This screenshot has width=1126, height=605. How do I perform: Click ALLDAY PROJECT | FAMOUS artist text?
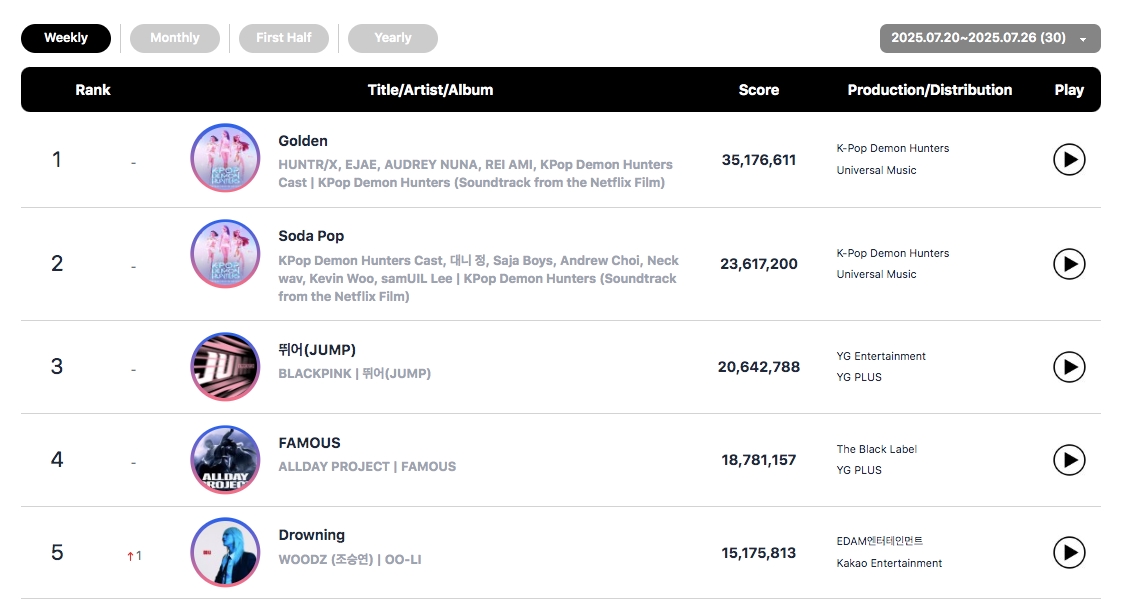(x=367, y=466)
